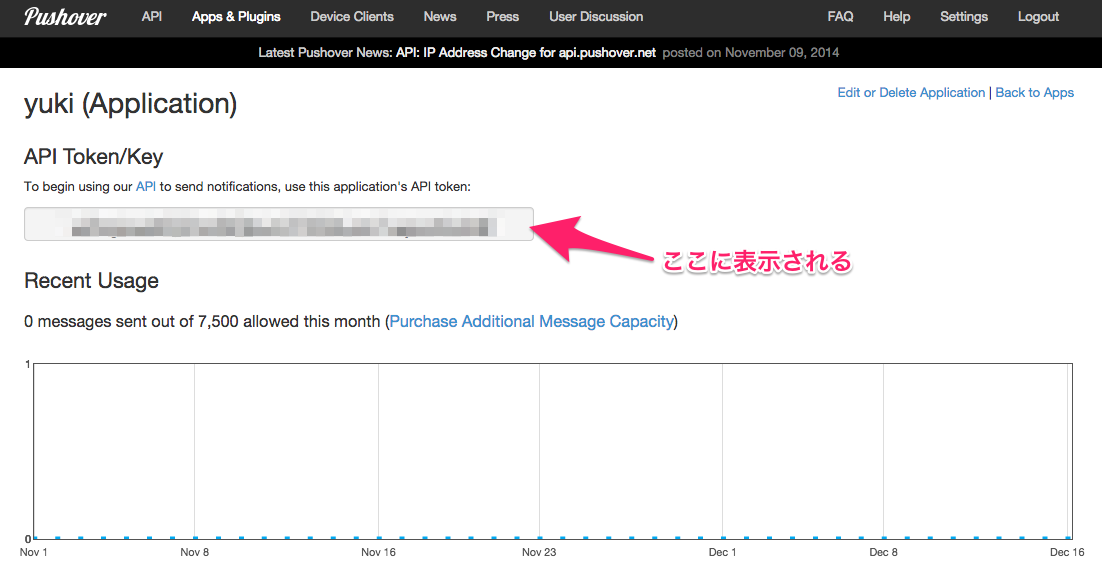Open User Discussion page
Screen dimensions: 1102x571
point(596,16)
